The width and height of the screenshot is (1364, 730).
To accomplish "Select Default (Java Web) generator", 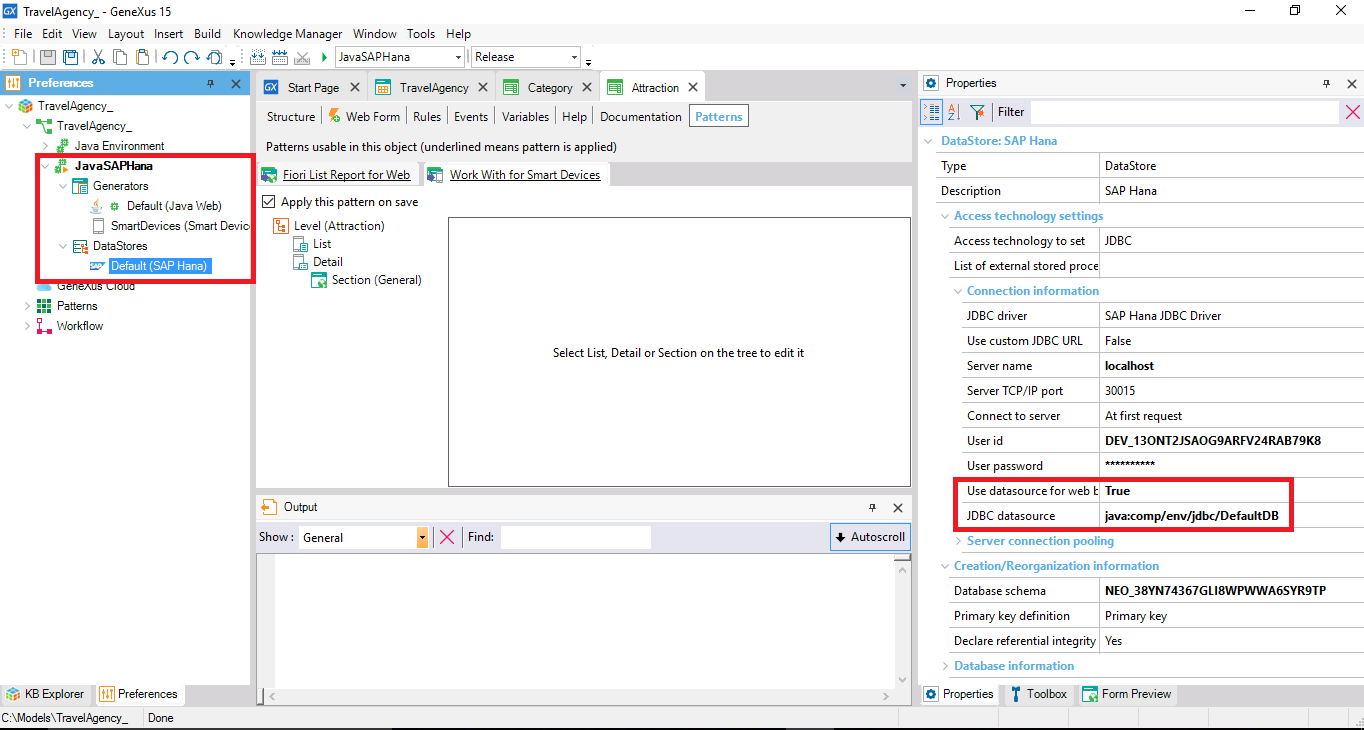I will click(x=174, y=206).
